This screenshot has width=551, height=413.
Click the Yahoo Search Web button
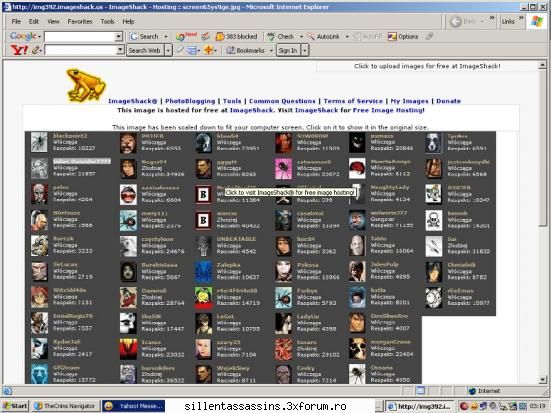(144, 50)
